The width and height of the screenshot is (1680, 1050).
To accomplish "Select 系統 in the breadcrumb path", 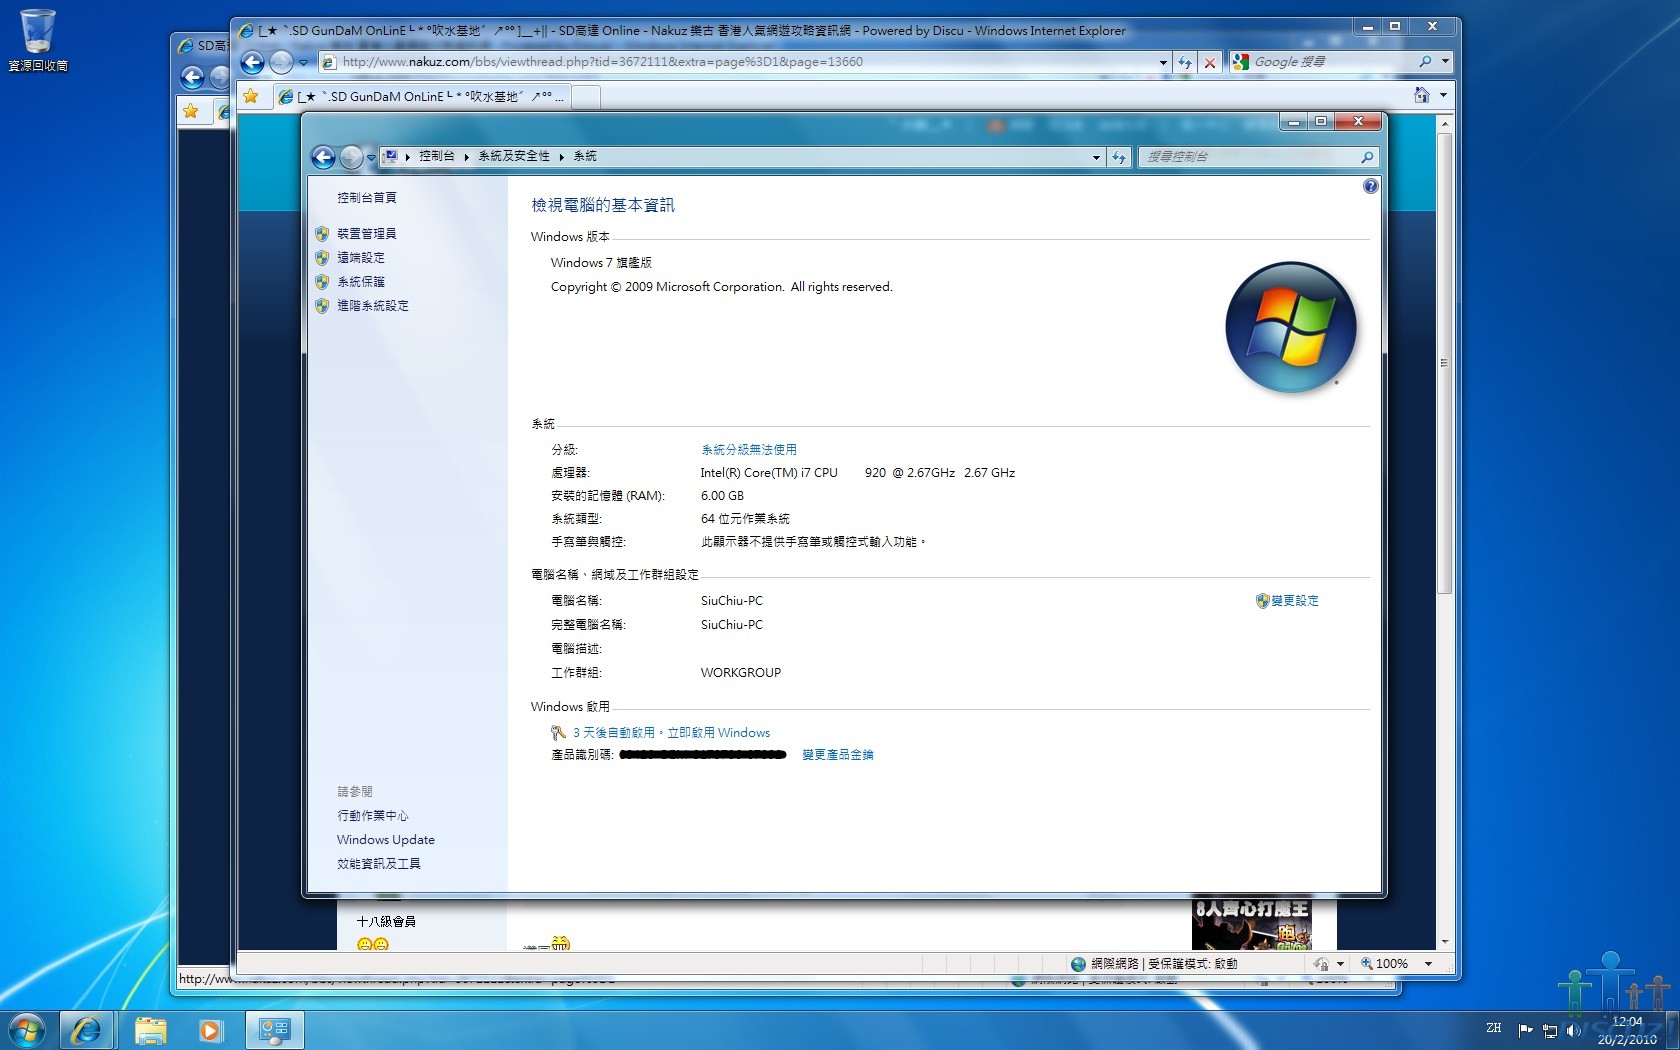I will click(585, 156).
